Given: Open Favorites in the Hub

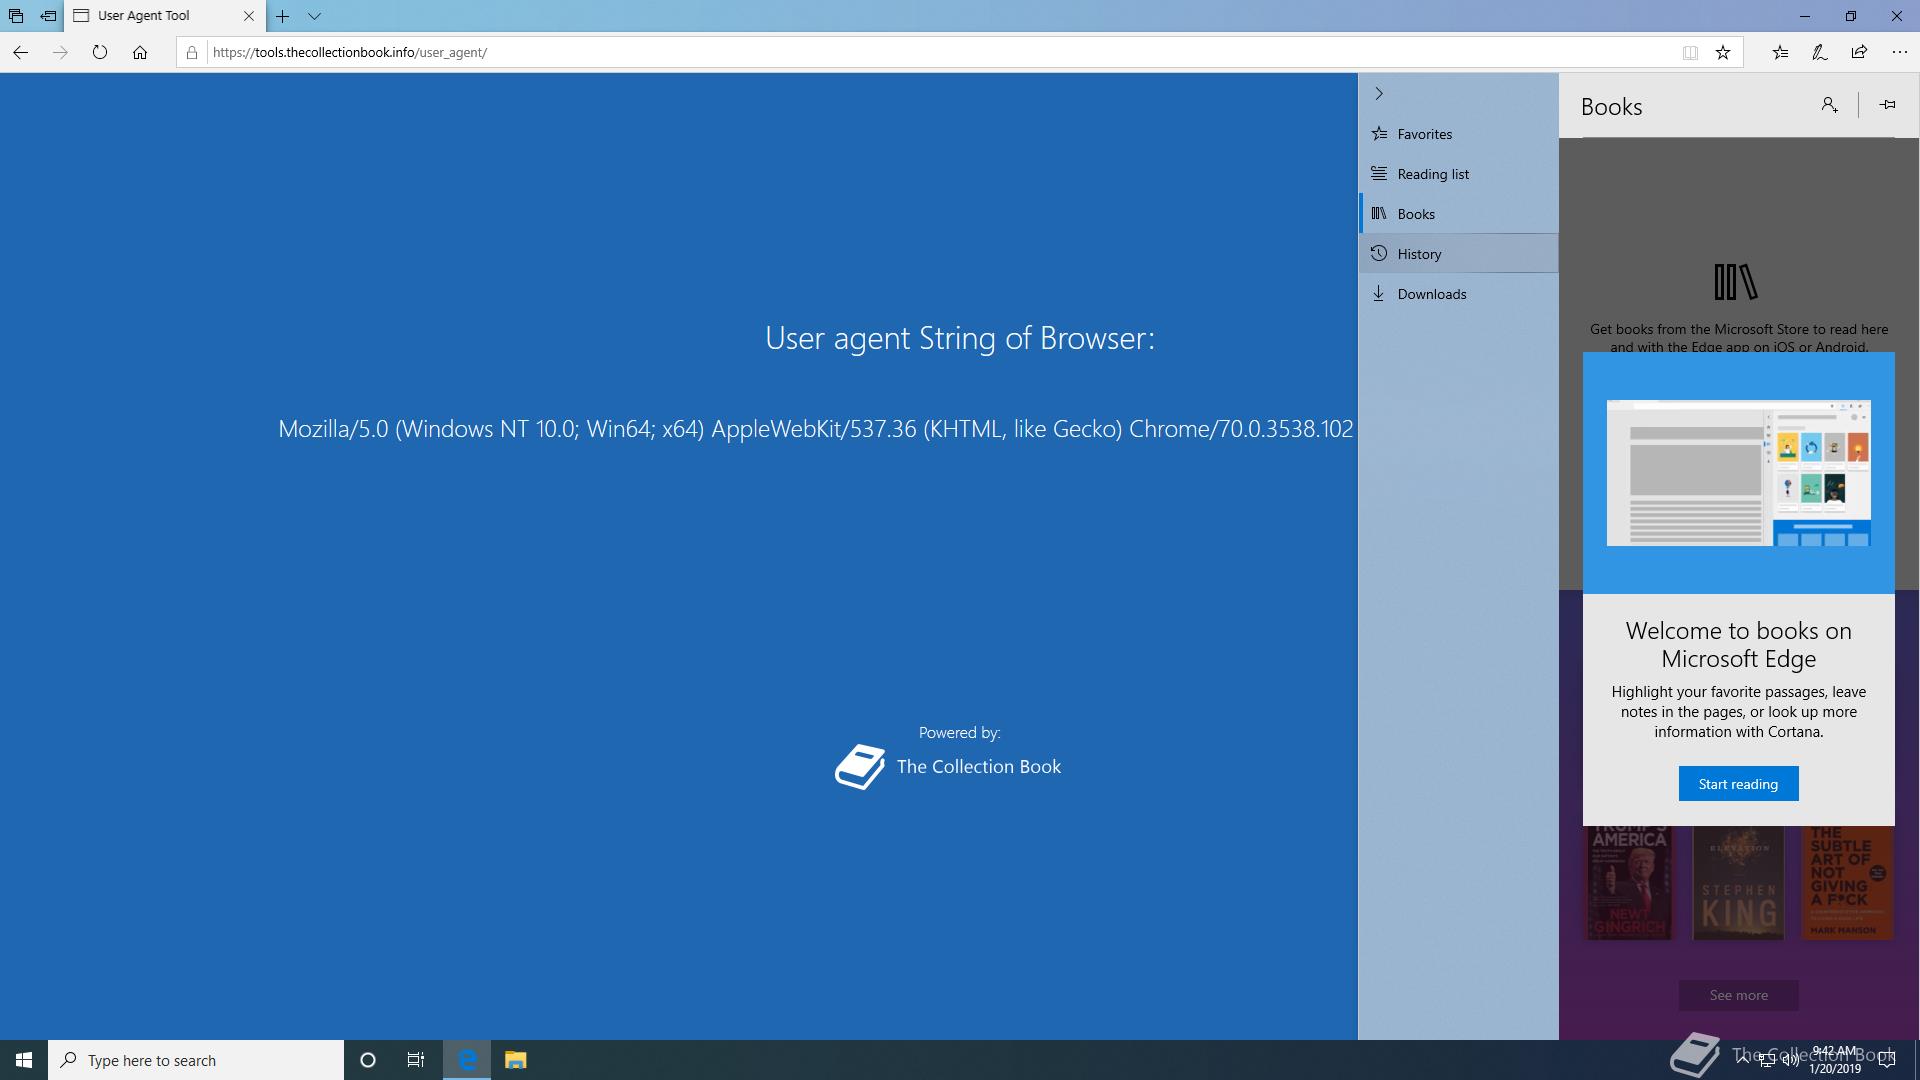Looking at the screenshot, I should pyautogui.click(x=1459, y=134).
